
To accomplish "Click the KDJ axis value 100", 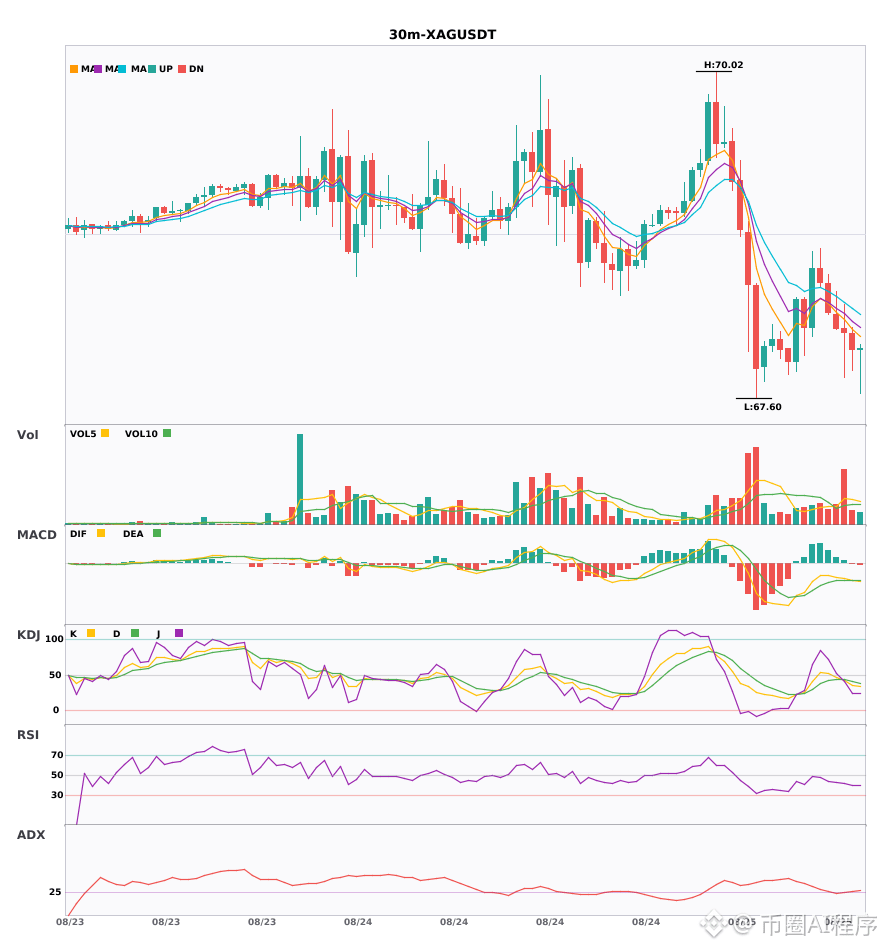I will (55, 639).
